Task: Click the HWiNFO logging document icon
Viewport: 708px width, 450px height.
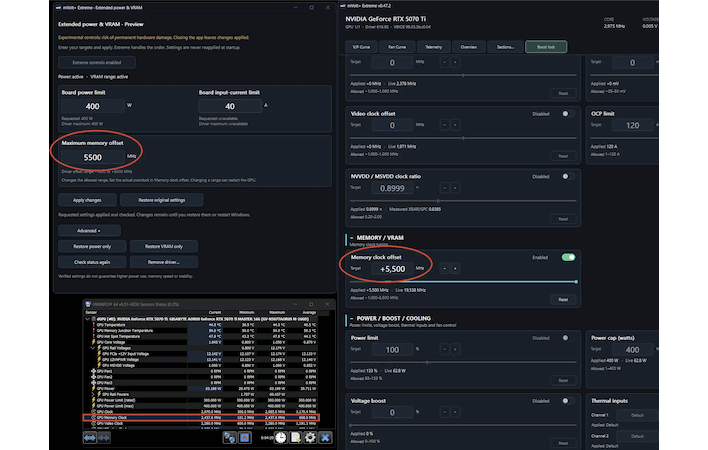Action: pyautogui.click(x=295, y=437)
